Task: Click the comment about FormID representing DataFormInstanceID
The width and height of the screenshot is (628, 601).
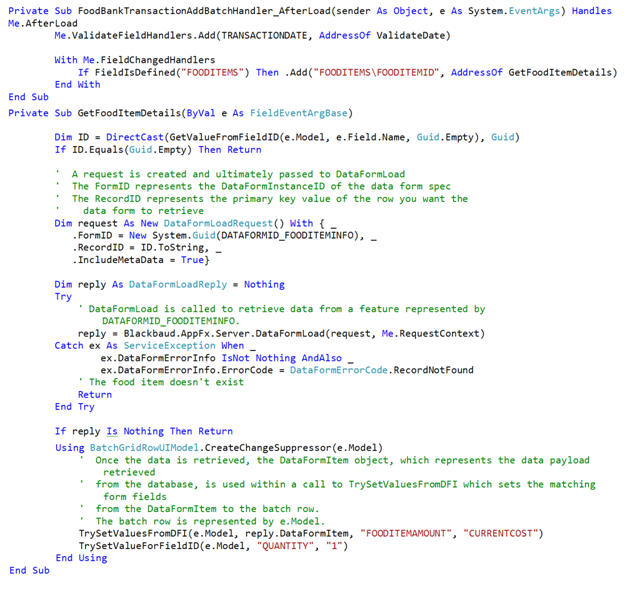Action: (253, 186)
